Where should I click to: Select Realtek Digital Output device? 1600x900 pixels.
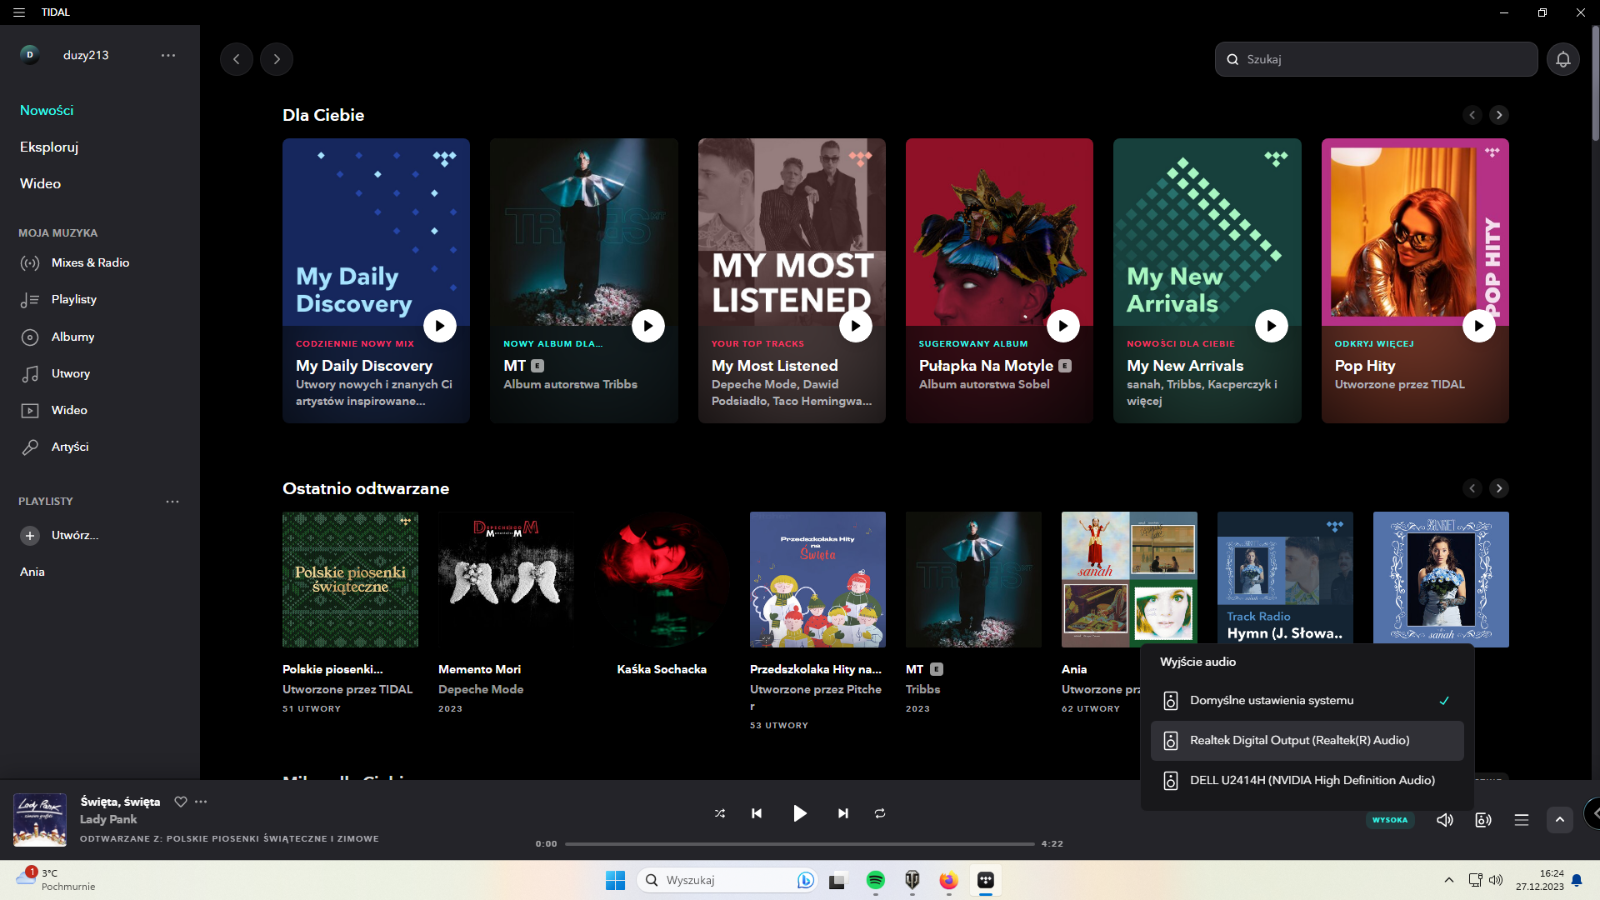pyautogui.click(x=1307, y=741)
